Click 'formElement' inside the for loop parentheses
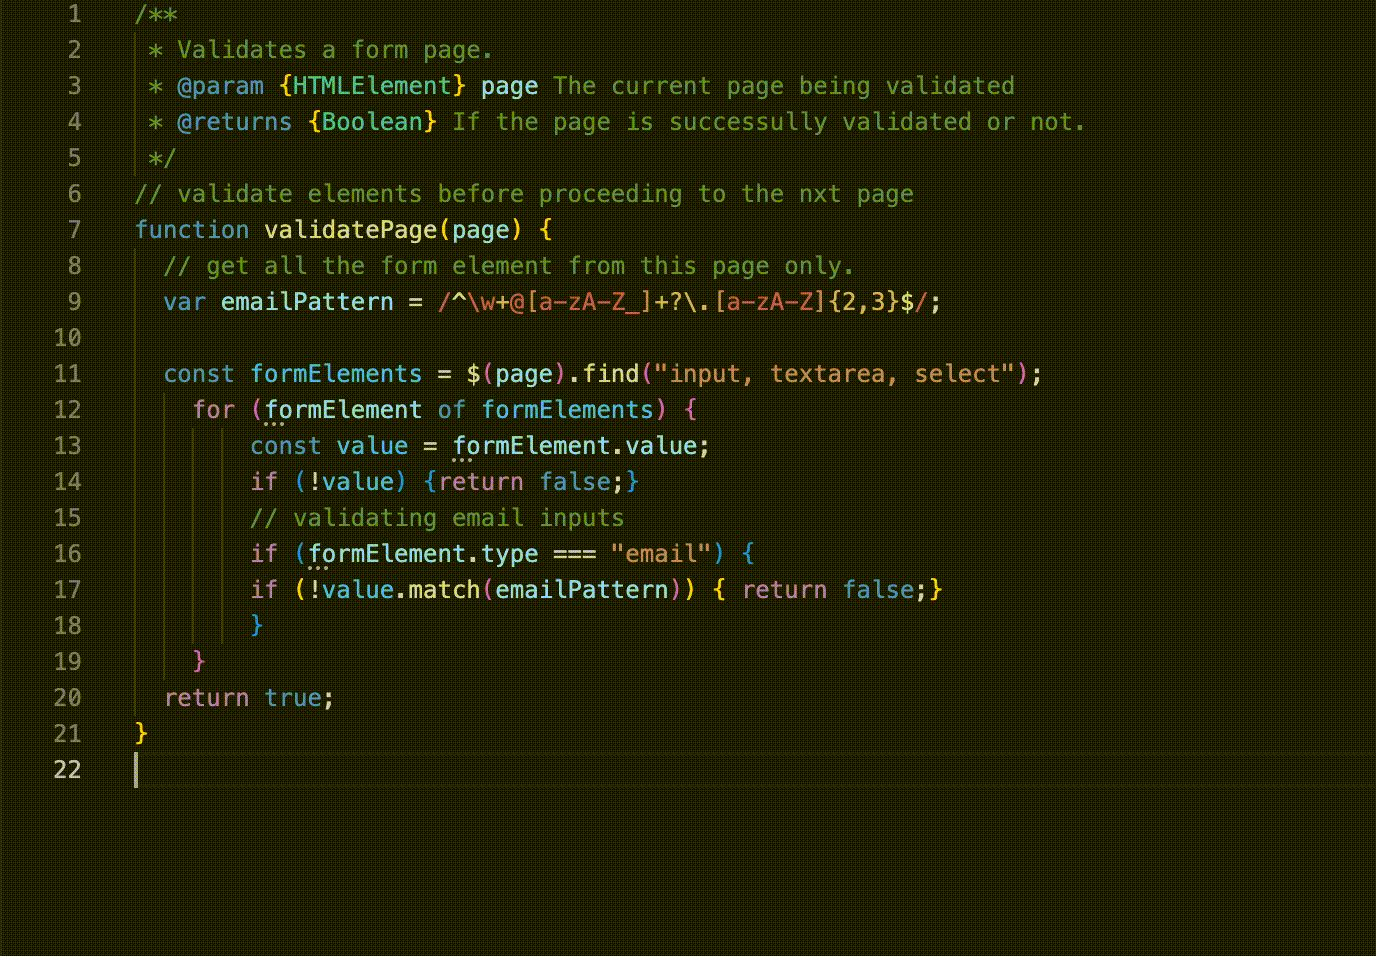This screenshot has width=1376, height=956. (343, 410)
